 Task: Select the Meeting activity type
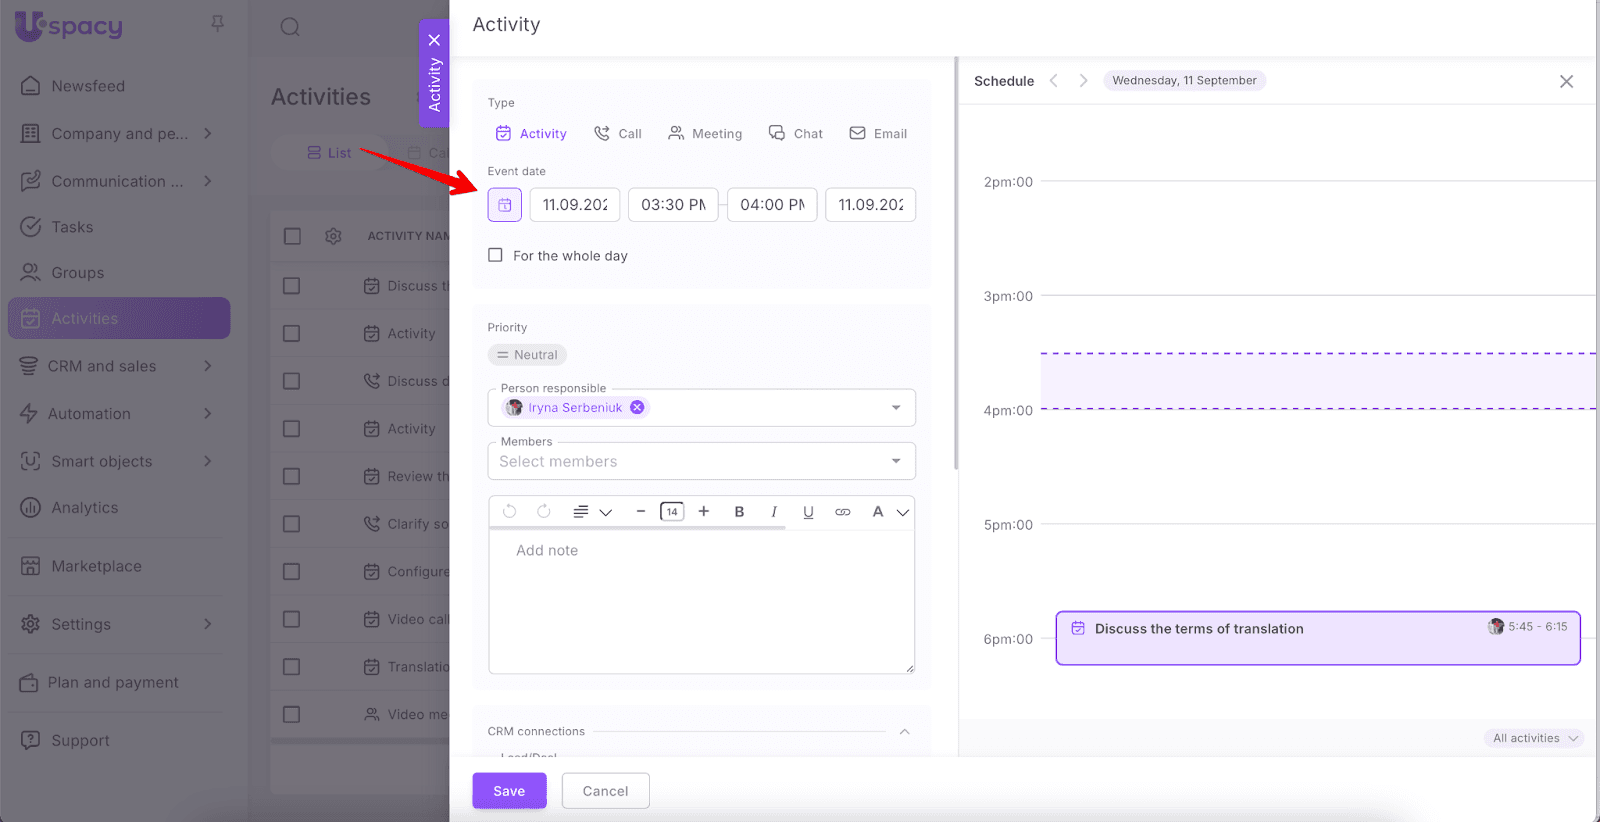coord(705,134)
